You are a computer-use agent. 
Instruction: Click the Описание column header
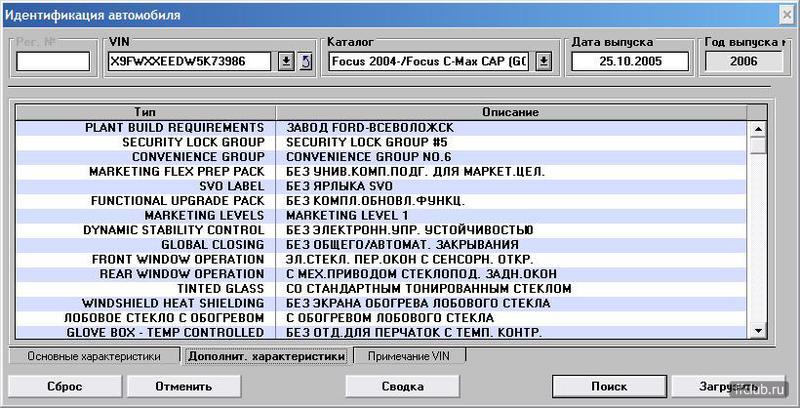click(x=511, y=112)
